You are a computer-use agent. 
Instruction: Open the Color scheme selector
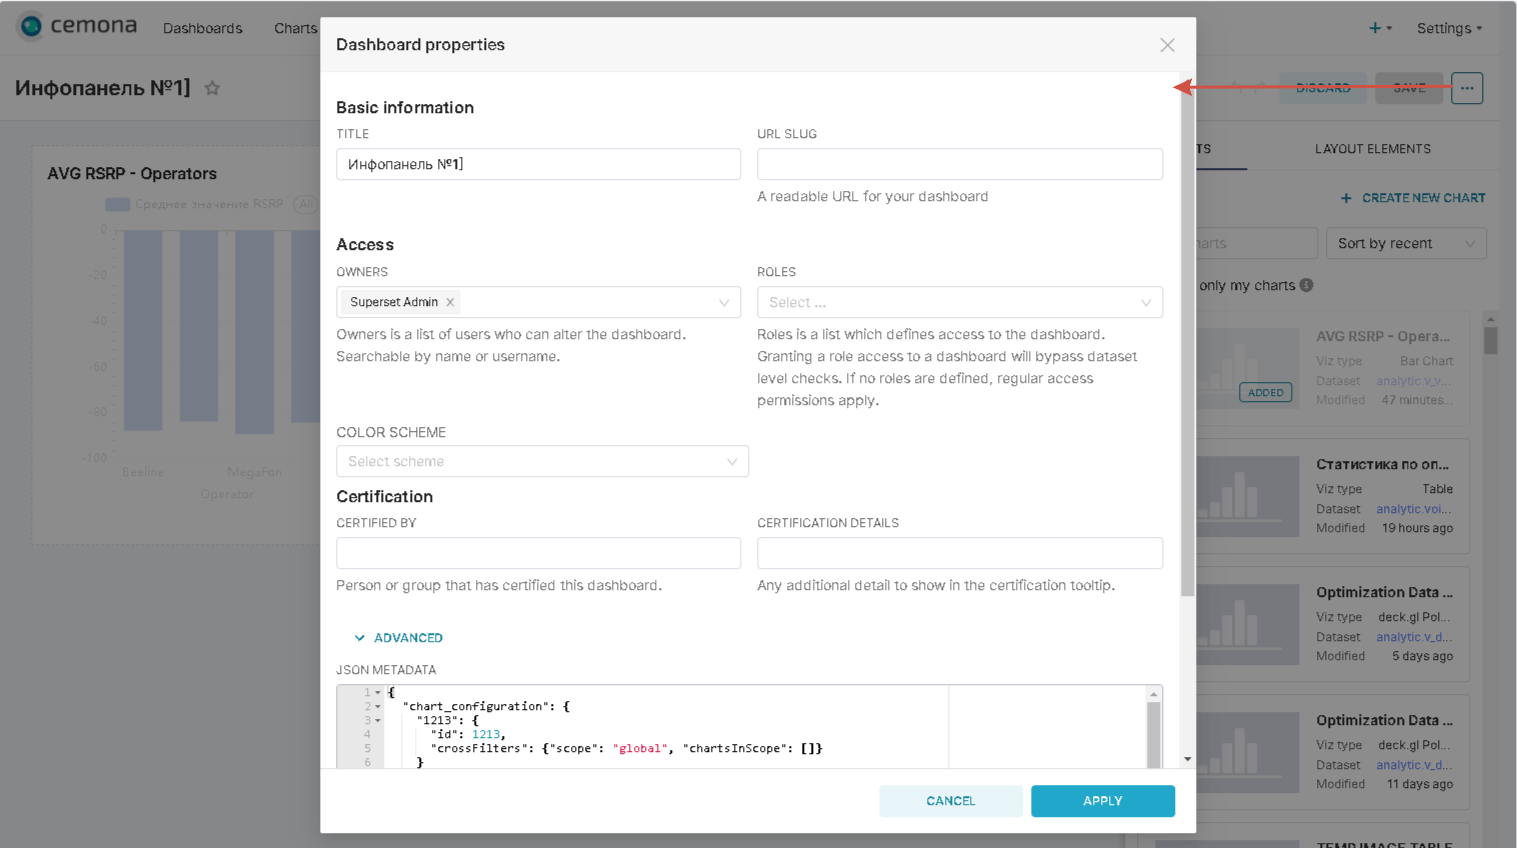coord(542,461)
